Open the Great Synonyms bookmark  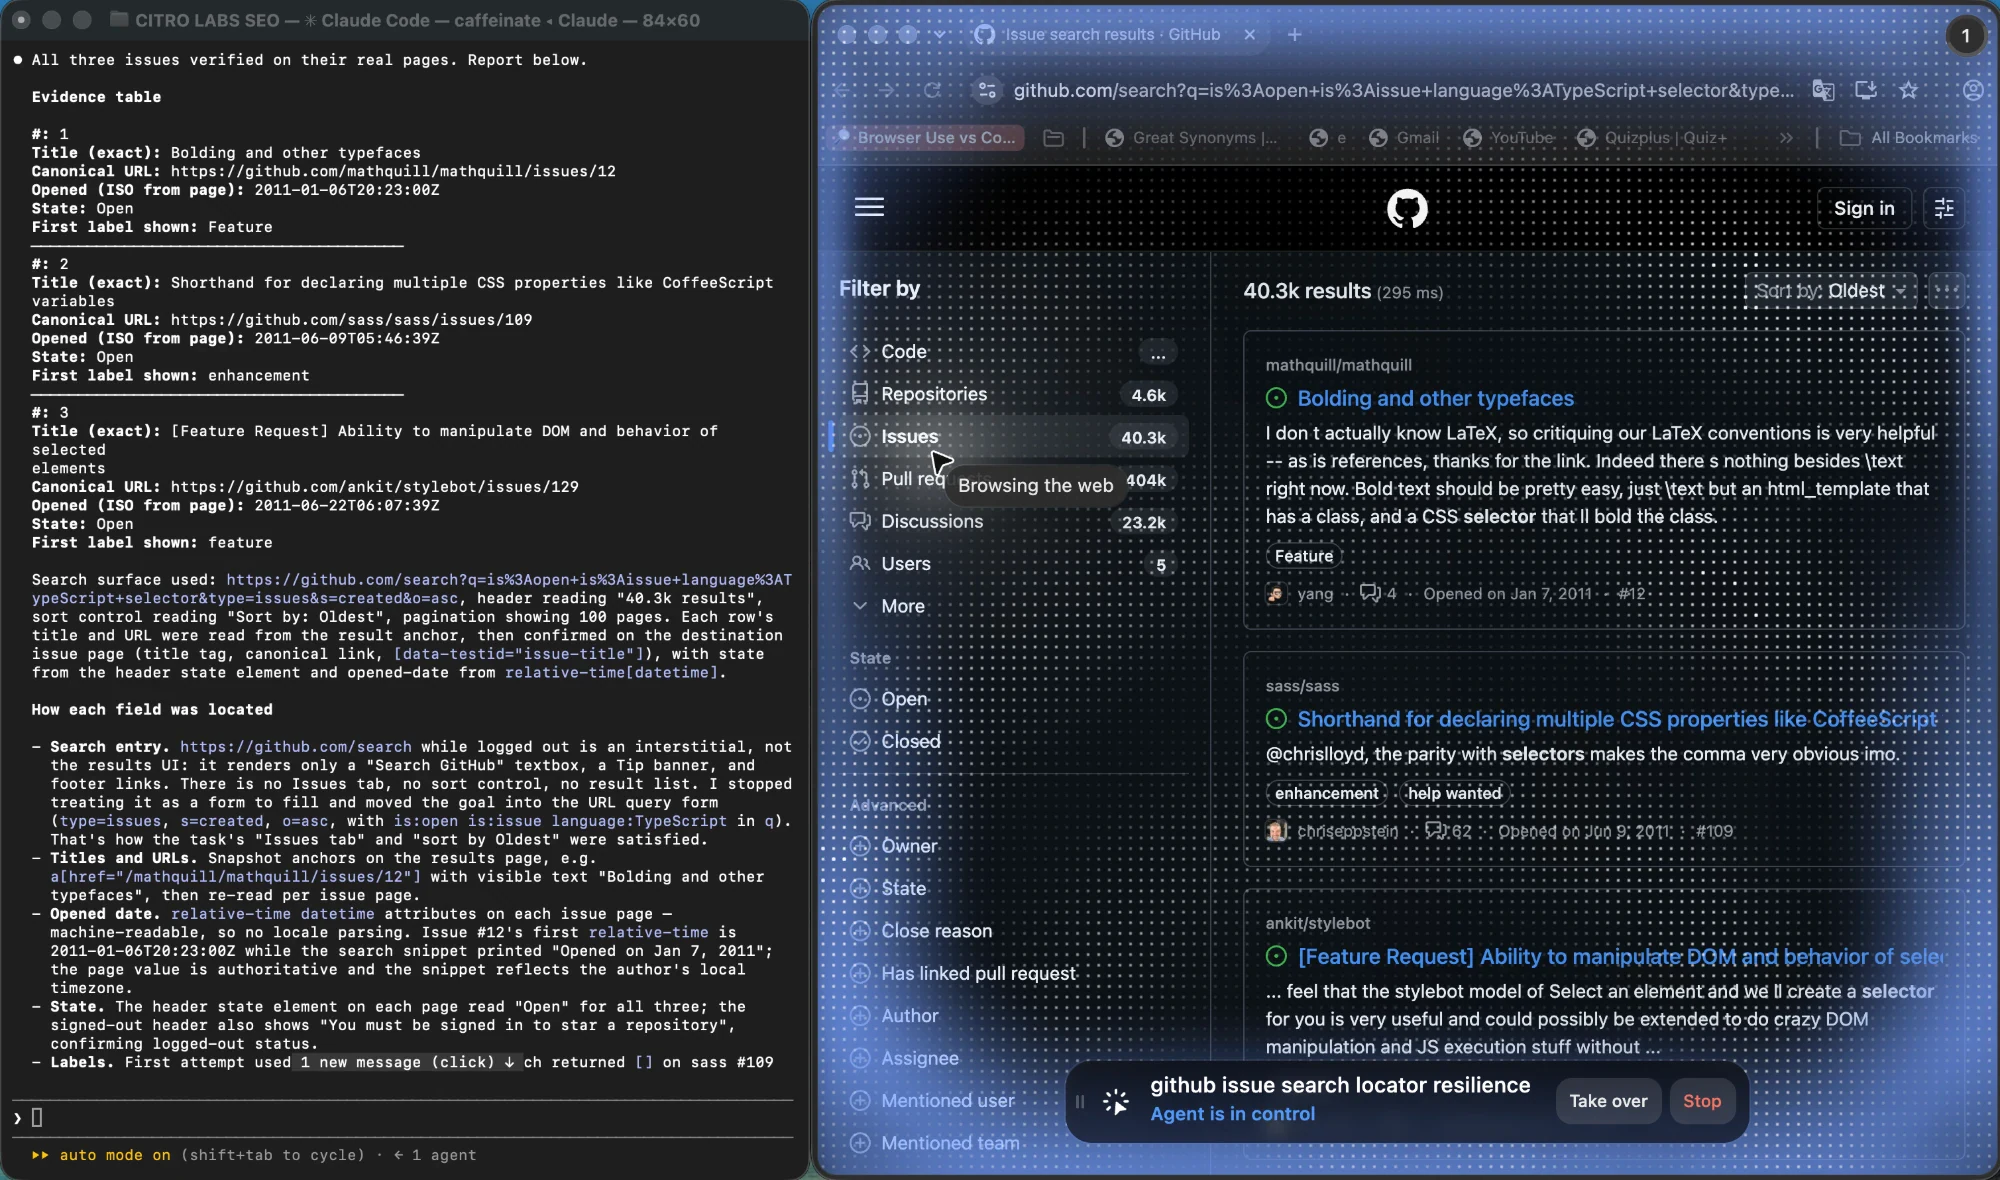coord(1191,138)
